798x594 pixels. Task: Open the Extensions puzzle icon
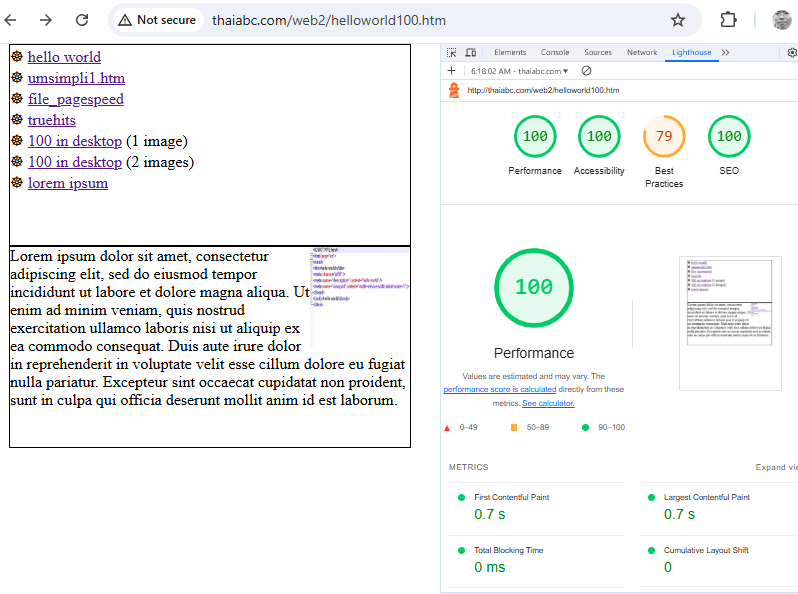point(728,20)
